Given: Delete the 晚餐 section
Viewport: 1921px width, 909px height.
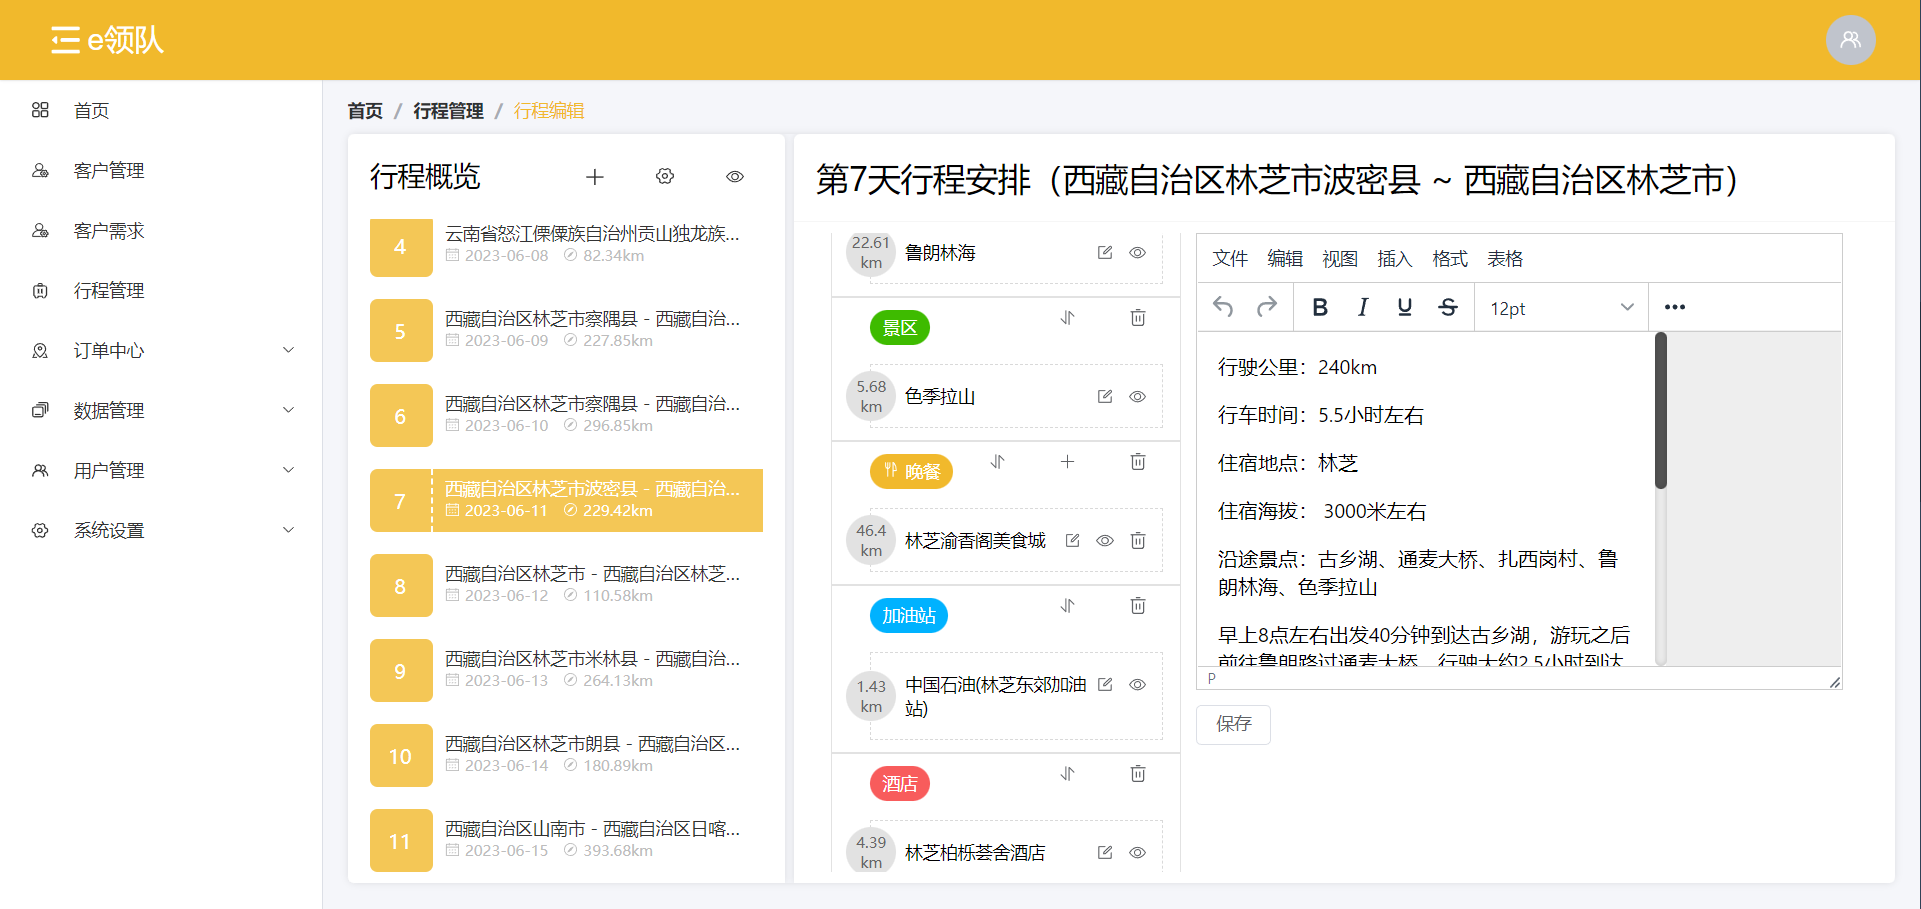Looking at the screenshot, I should pyautogui.click(x=1138, y=462).
